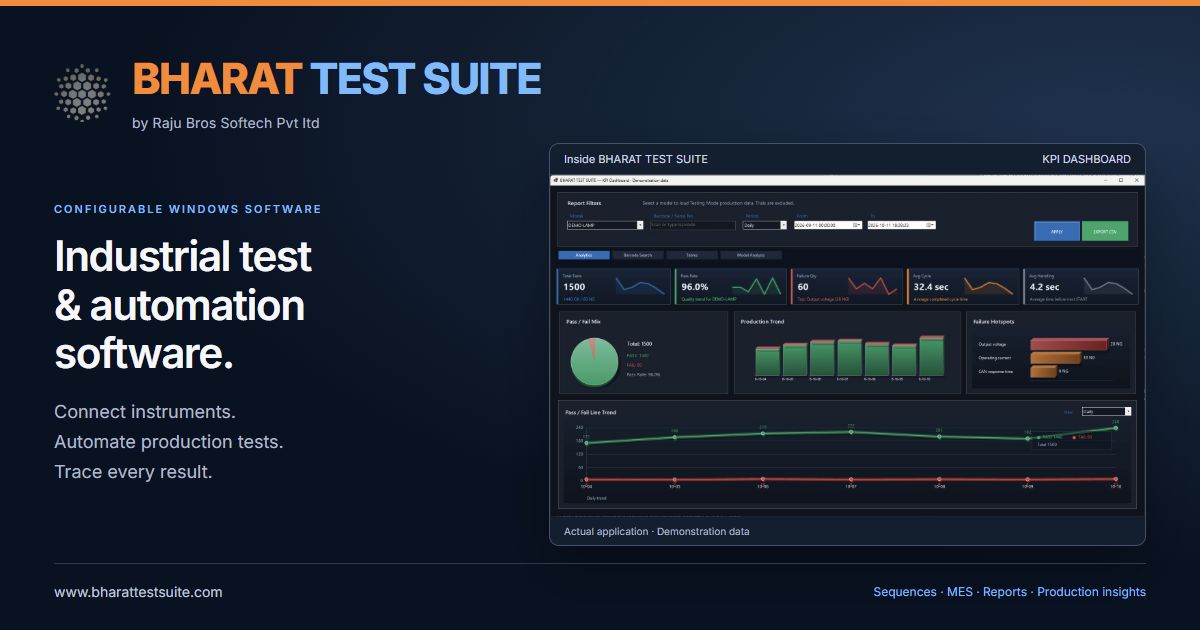
Task: Click the tallest bar in the Production Trend chart
Action: [931, 356]
